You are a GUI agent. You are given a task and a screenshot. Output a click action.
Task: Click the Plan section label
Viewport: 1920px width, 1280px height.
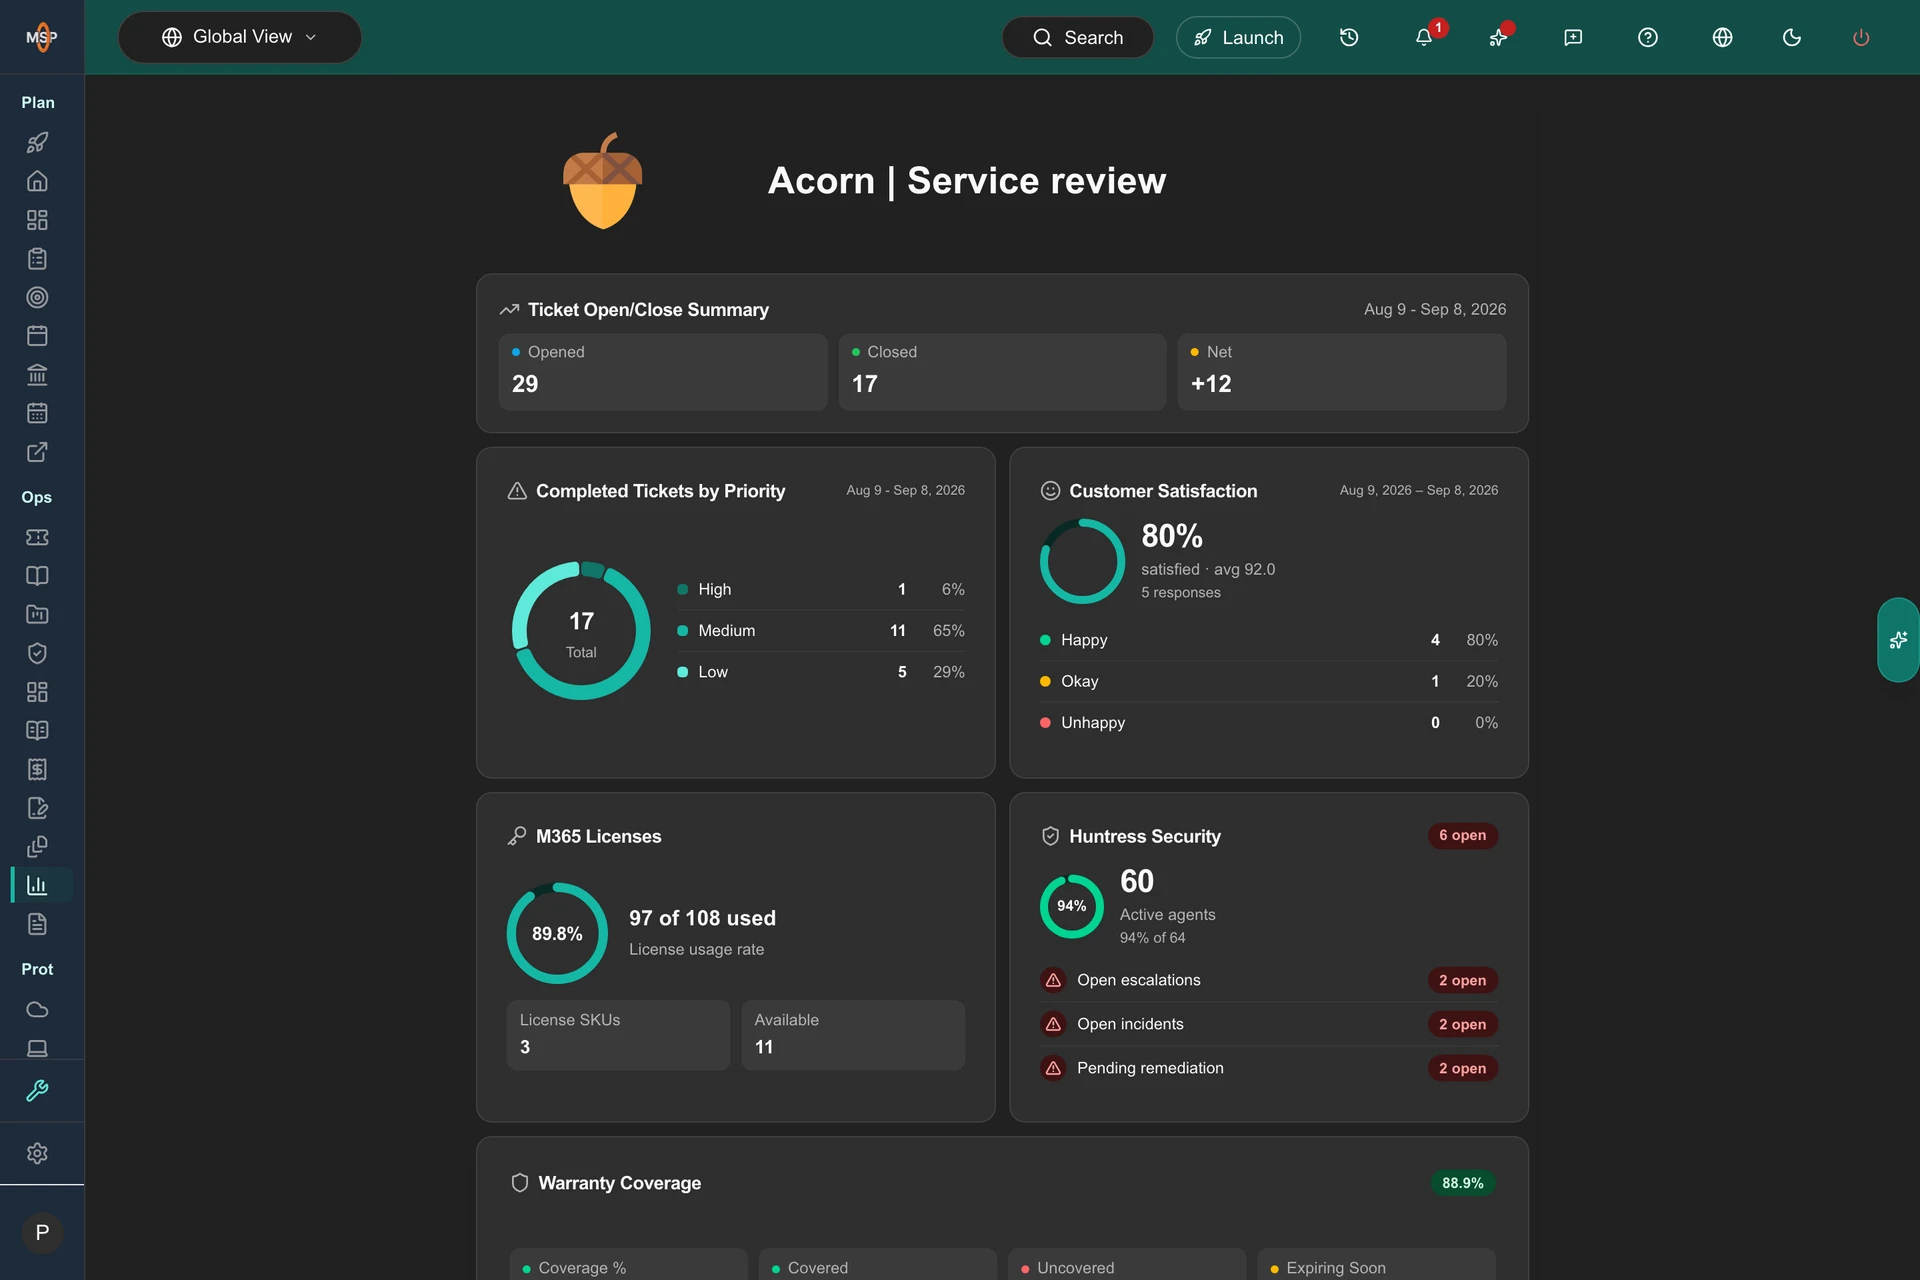38,102
